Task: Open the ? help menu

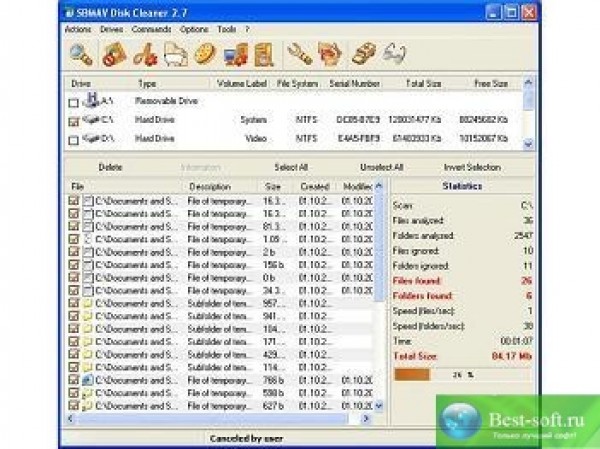Action: click(x=247, y=29)
